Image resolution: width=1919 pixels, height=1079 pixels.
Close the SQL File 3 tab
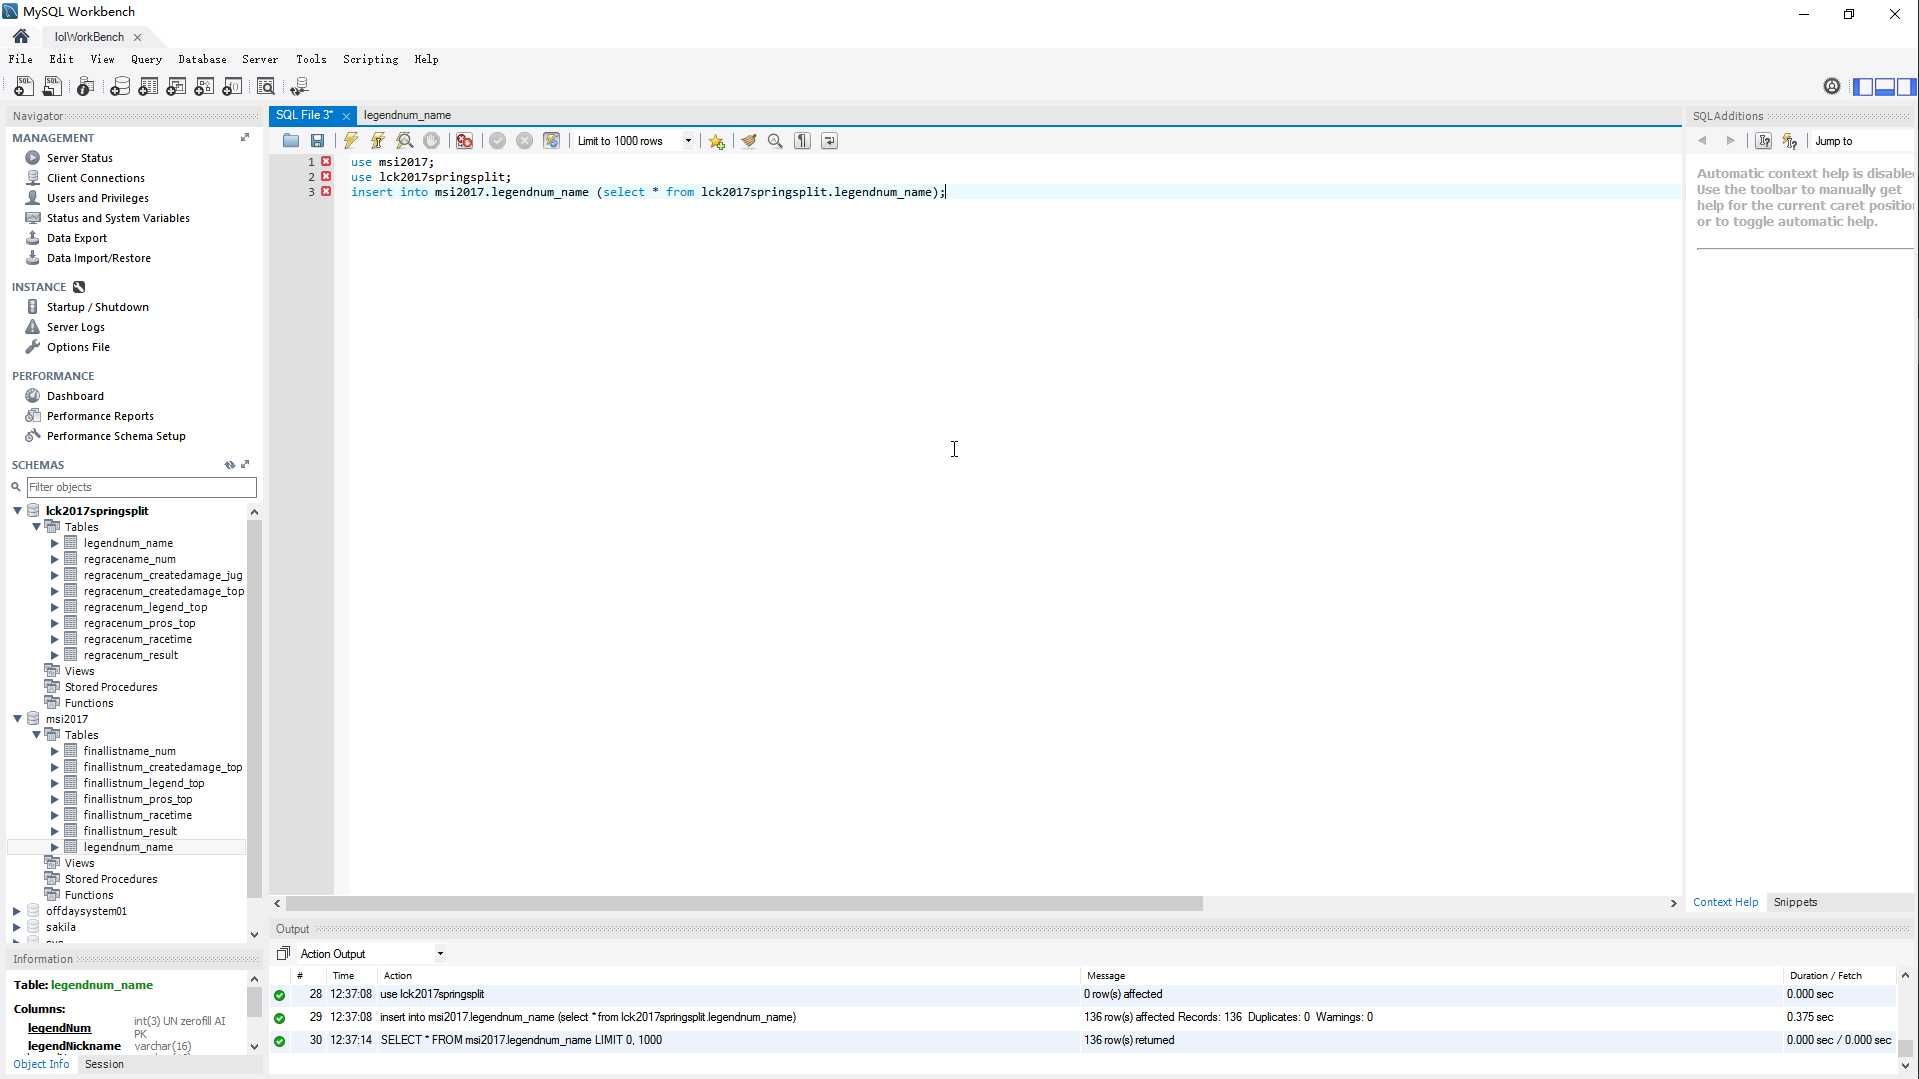click(346, 116)
